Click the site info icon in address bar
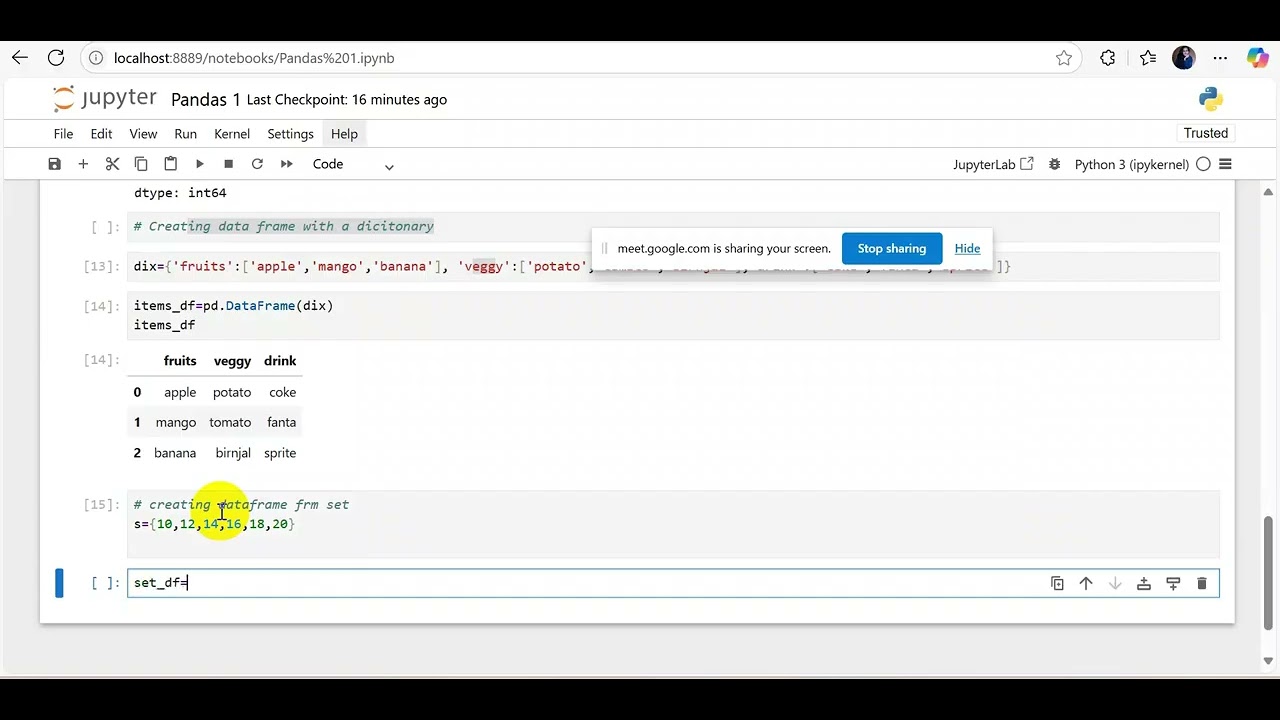Image resolution: width=1280 pixels, height=720 pixels. [96, 58]
